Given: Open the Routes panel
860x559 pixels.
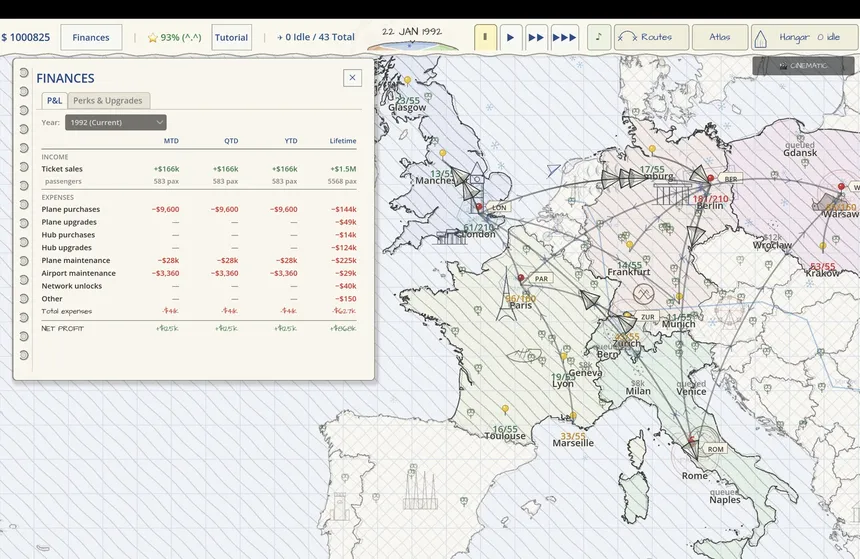Looking at the screenshot, I should tap(651, 37).
